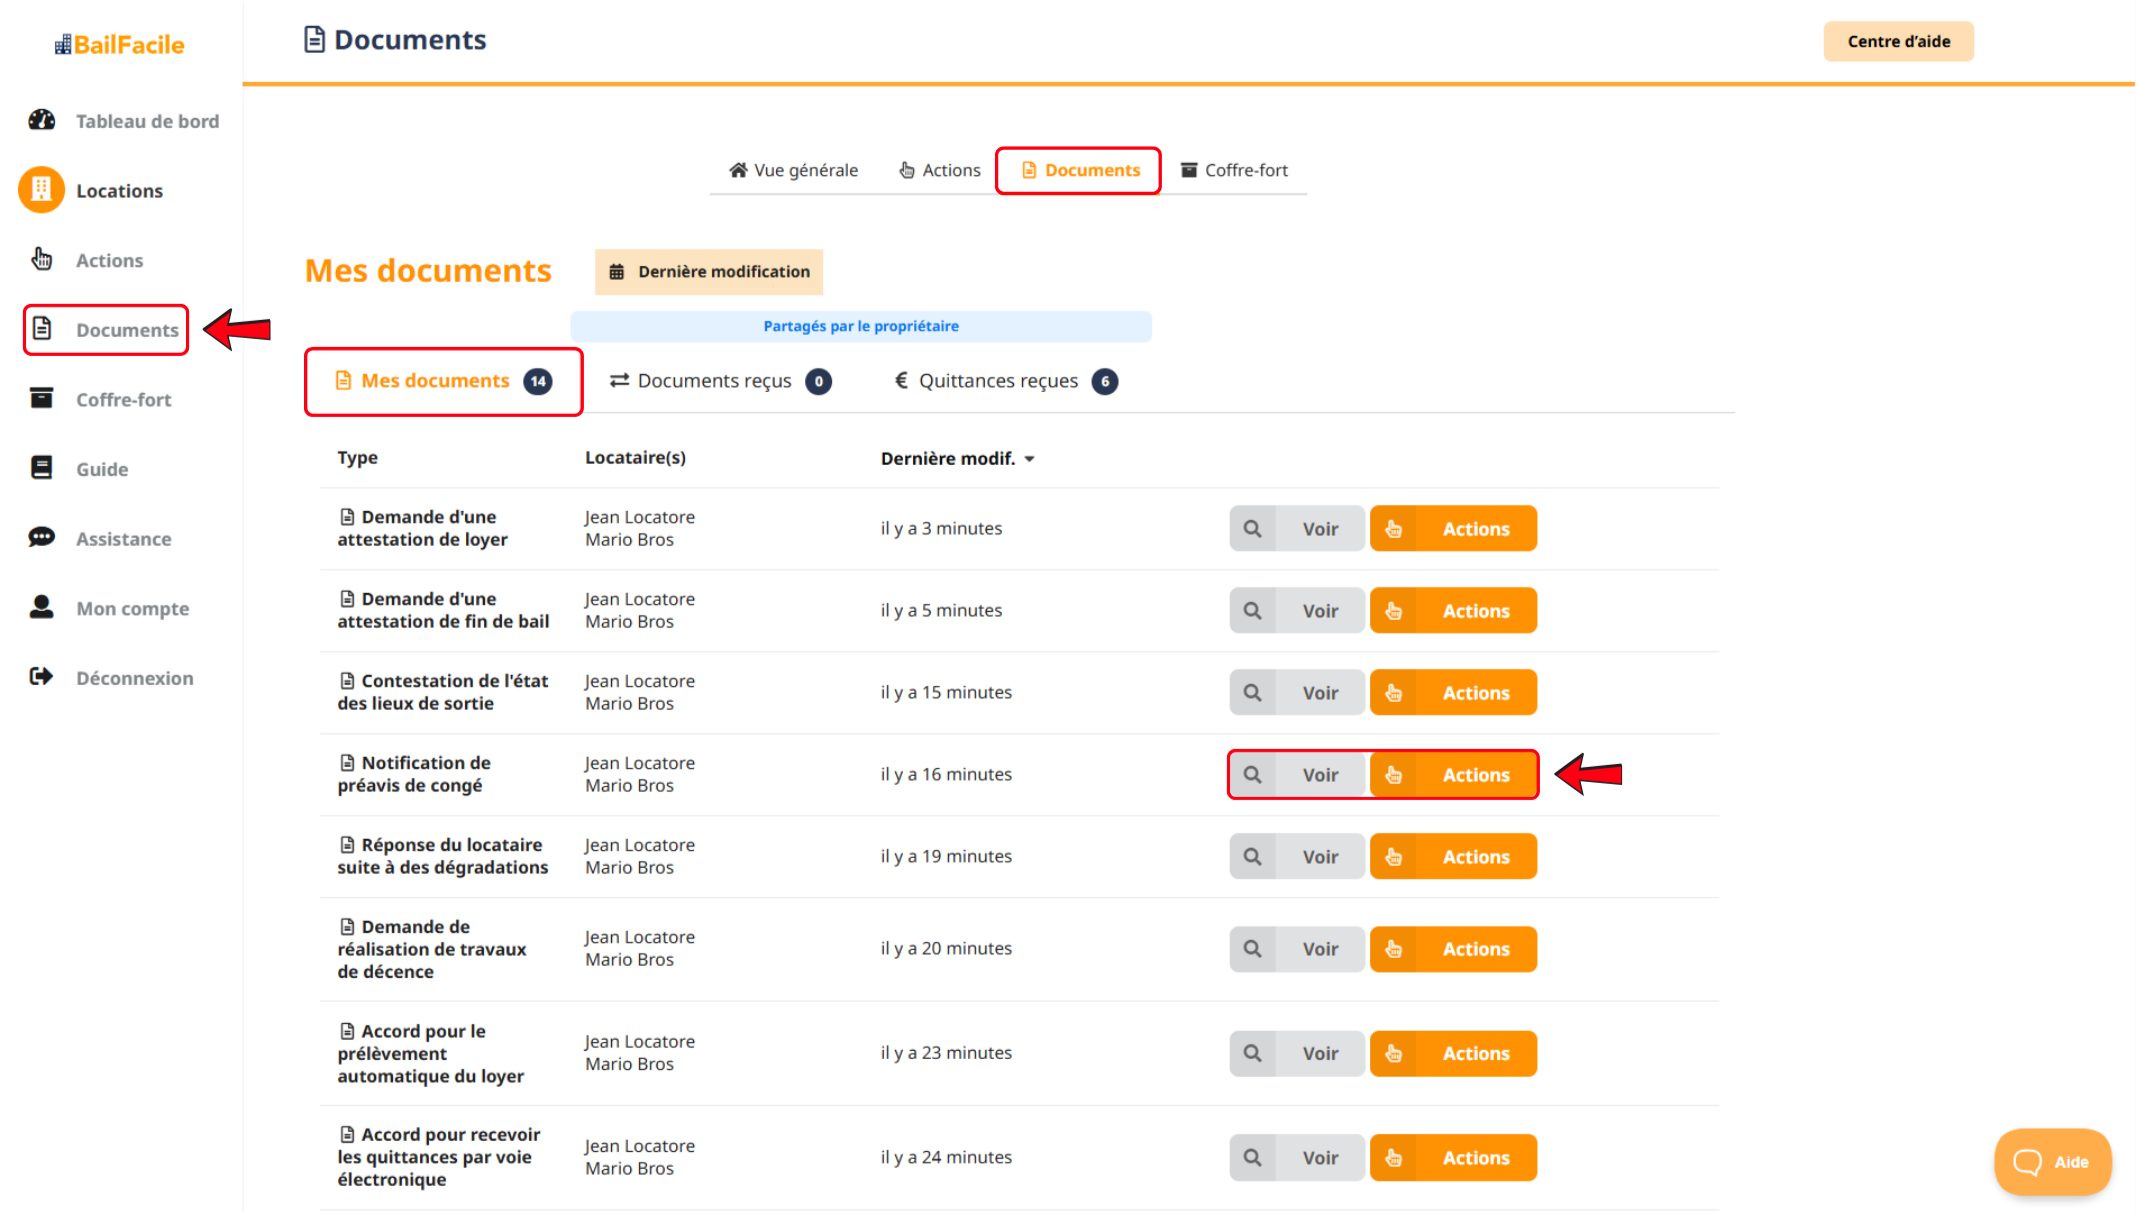Click magnifier icon for attestation de loyer row
2136x1215 pixels.
[1252, 528]
